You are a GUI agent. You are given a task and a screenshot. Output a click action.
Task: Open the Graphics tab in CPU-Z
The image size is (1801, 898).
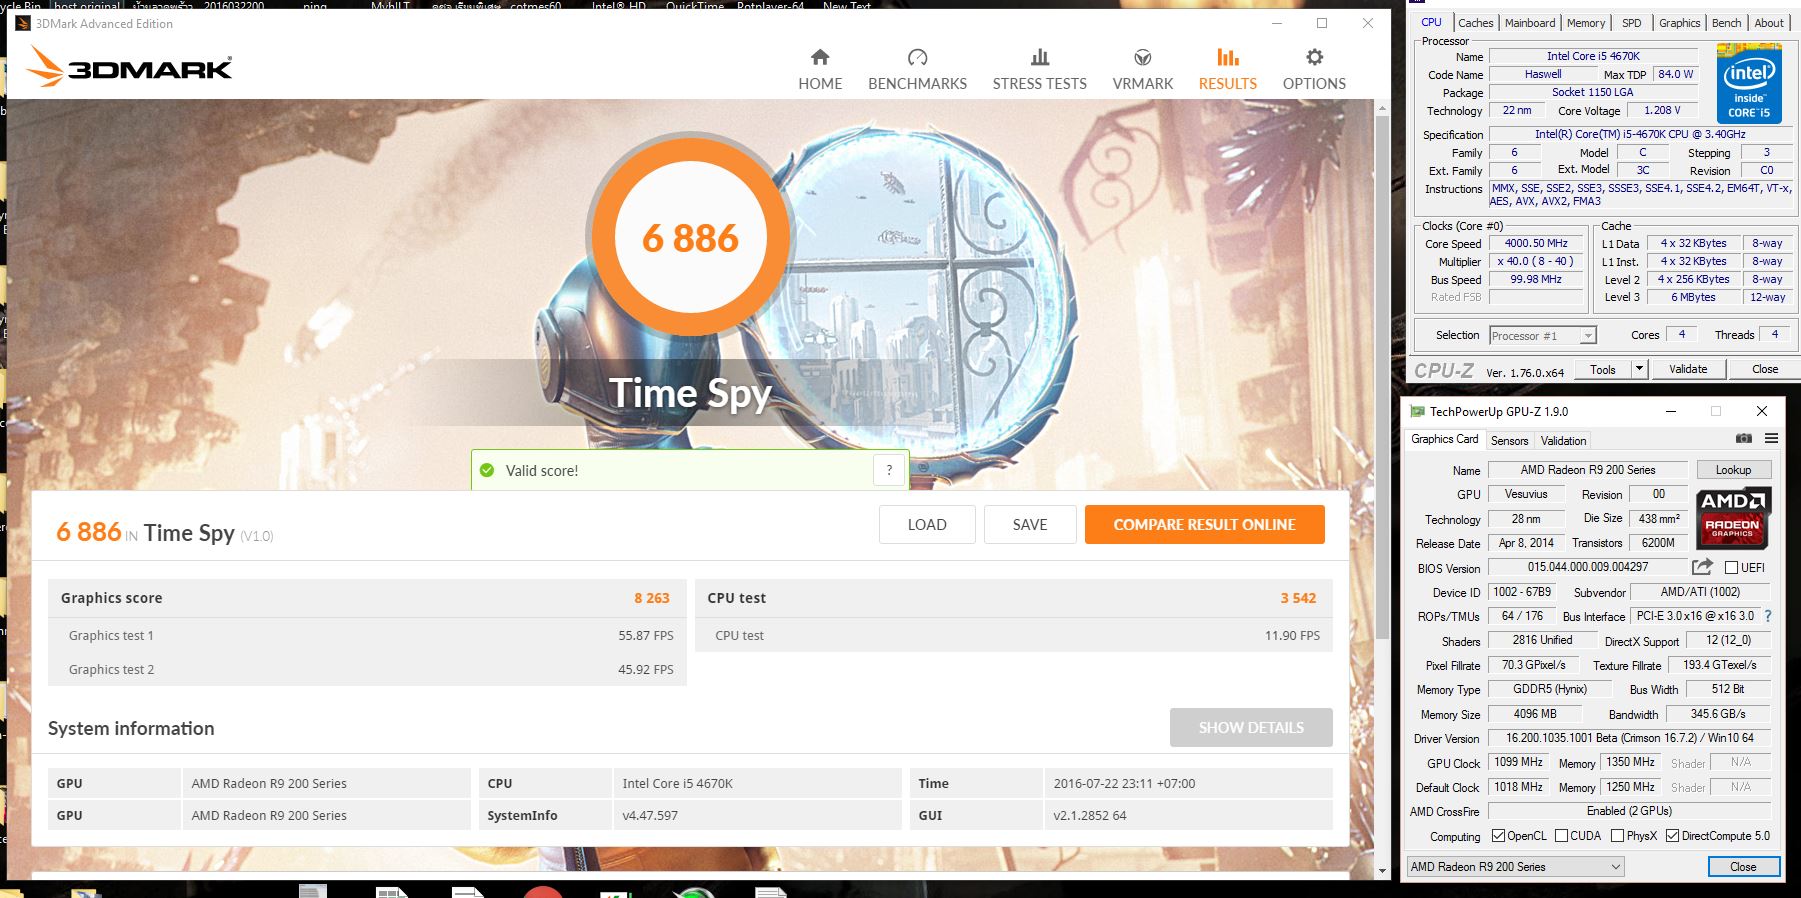[x=1679, y=23]
